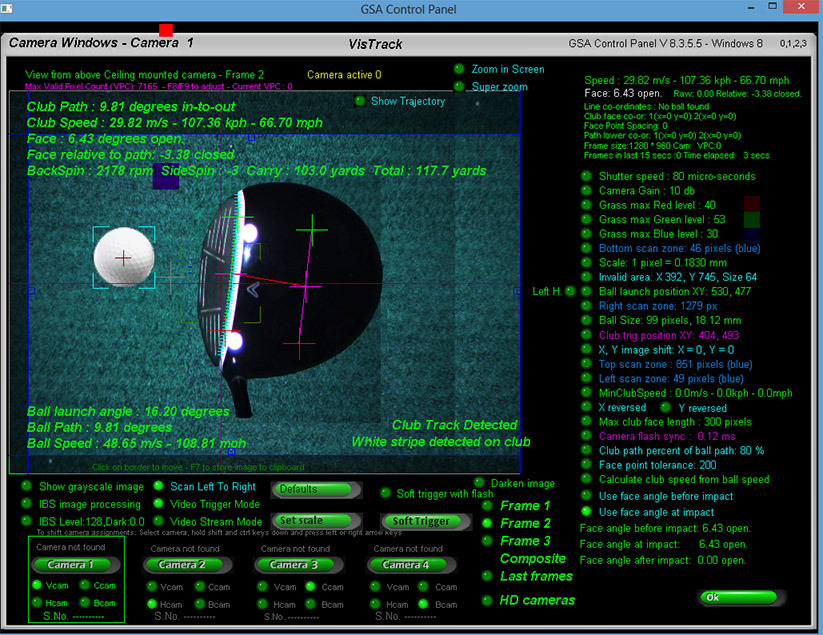Click the golf ball in camera view
823x635 pixels.
coord(124,258)
